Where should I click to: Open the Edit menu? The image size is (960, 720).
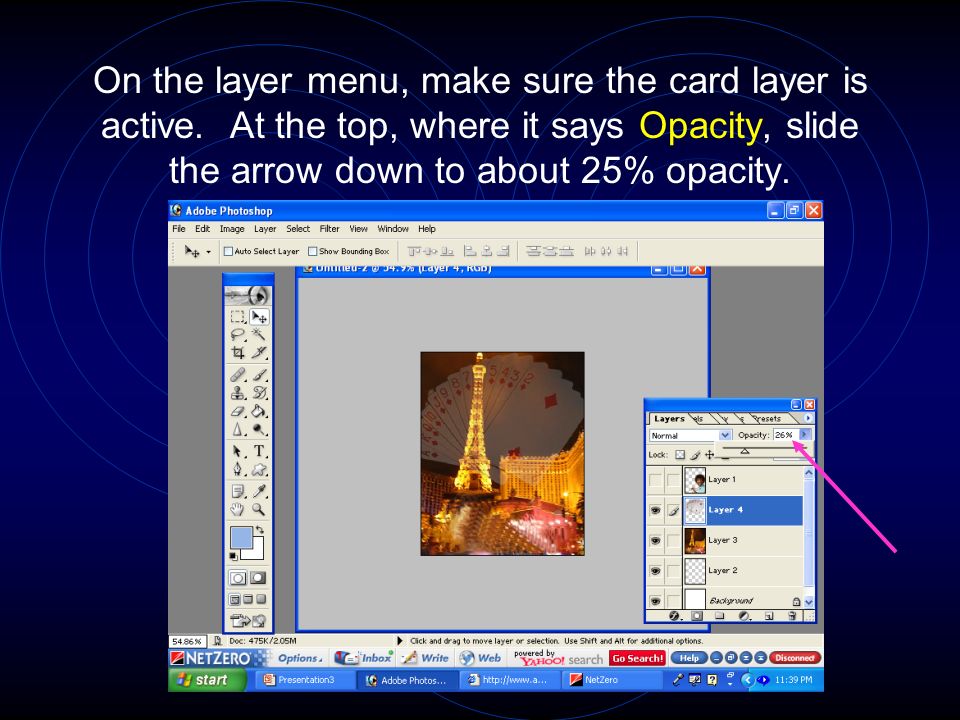203,228
